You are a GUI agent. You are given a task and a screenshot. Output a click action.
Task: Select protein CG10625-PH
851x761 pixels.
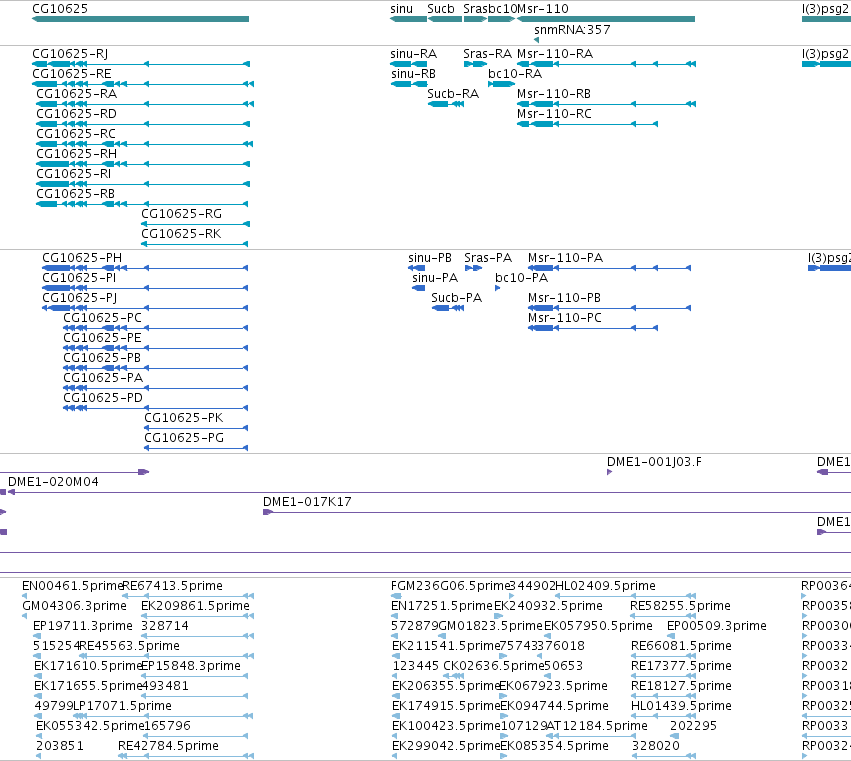(x=145, y=268)
